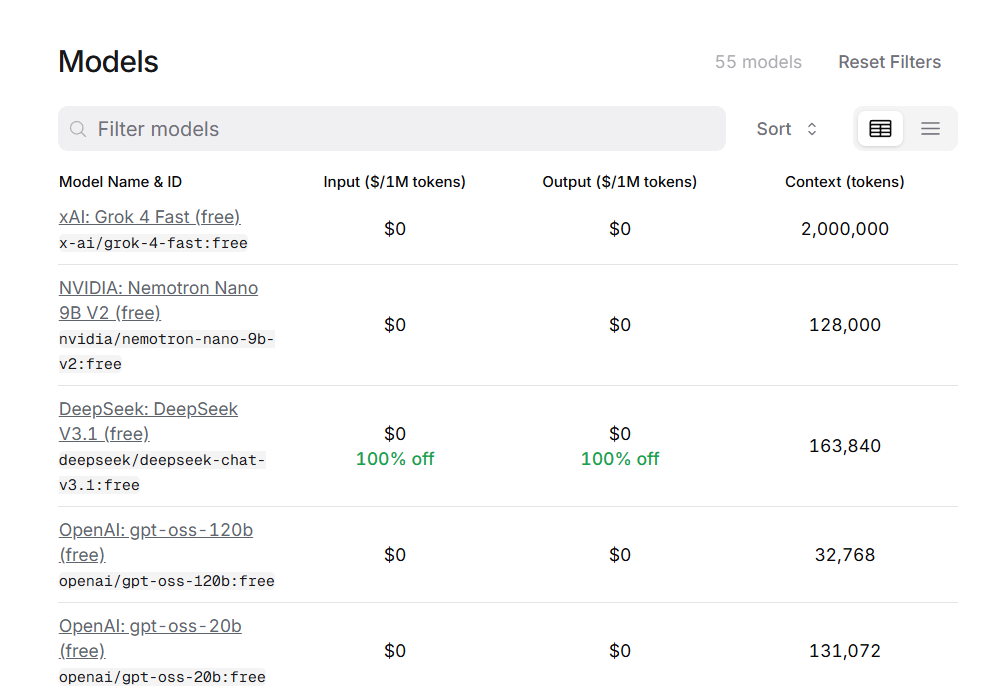Switch to list view layout icon
This screenshot has height=693, width=988.
point(930,129)
